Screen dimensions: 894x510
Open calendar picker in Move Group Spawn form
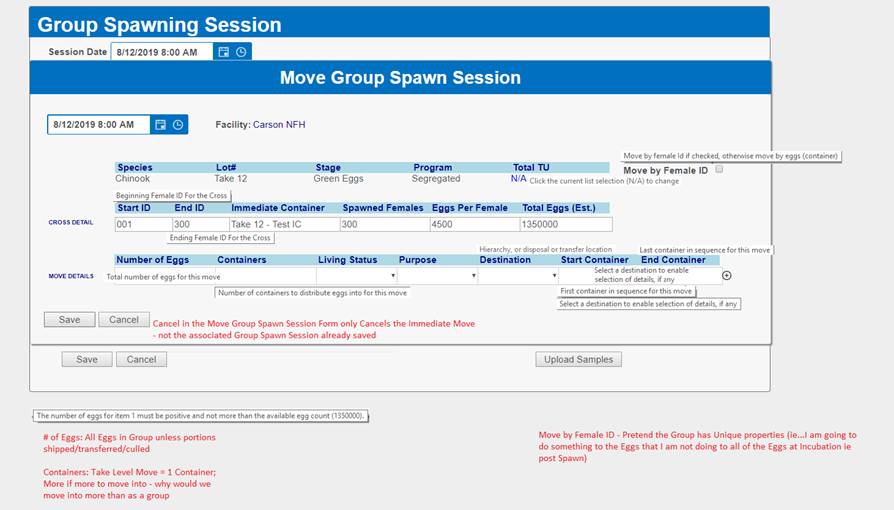pyautogui.click(x=159, y=125)
